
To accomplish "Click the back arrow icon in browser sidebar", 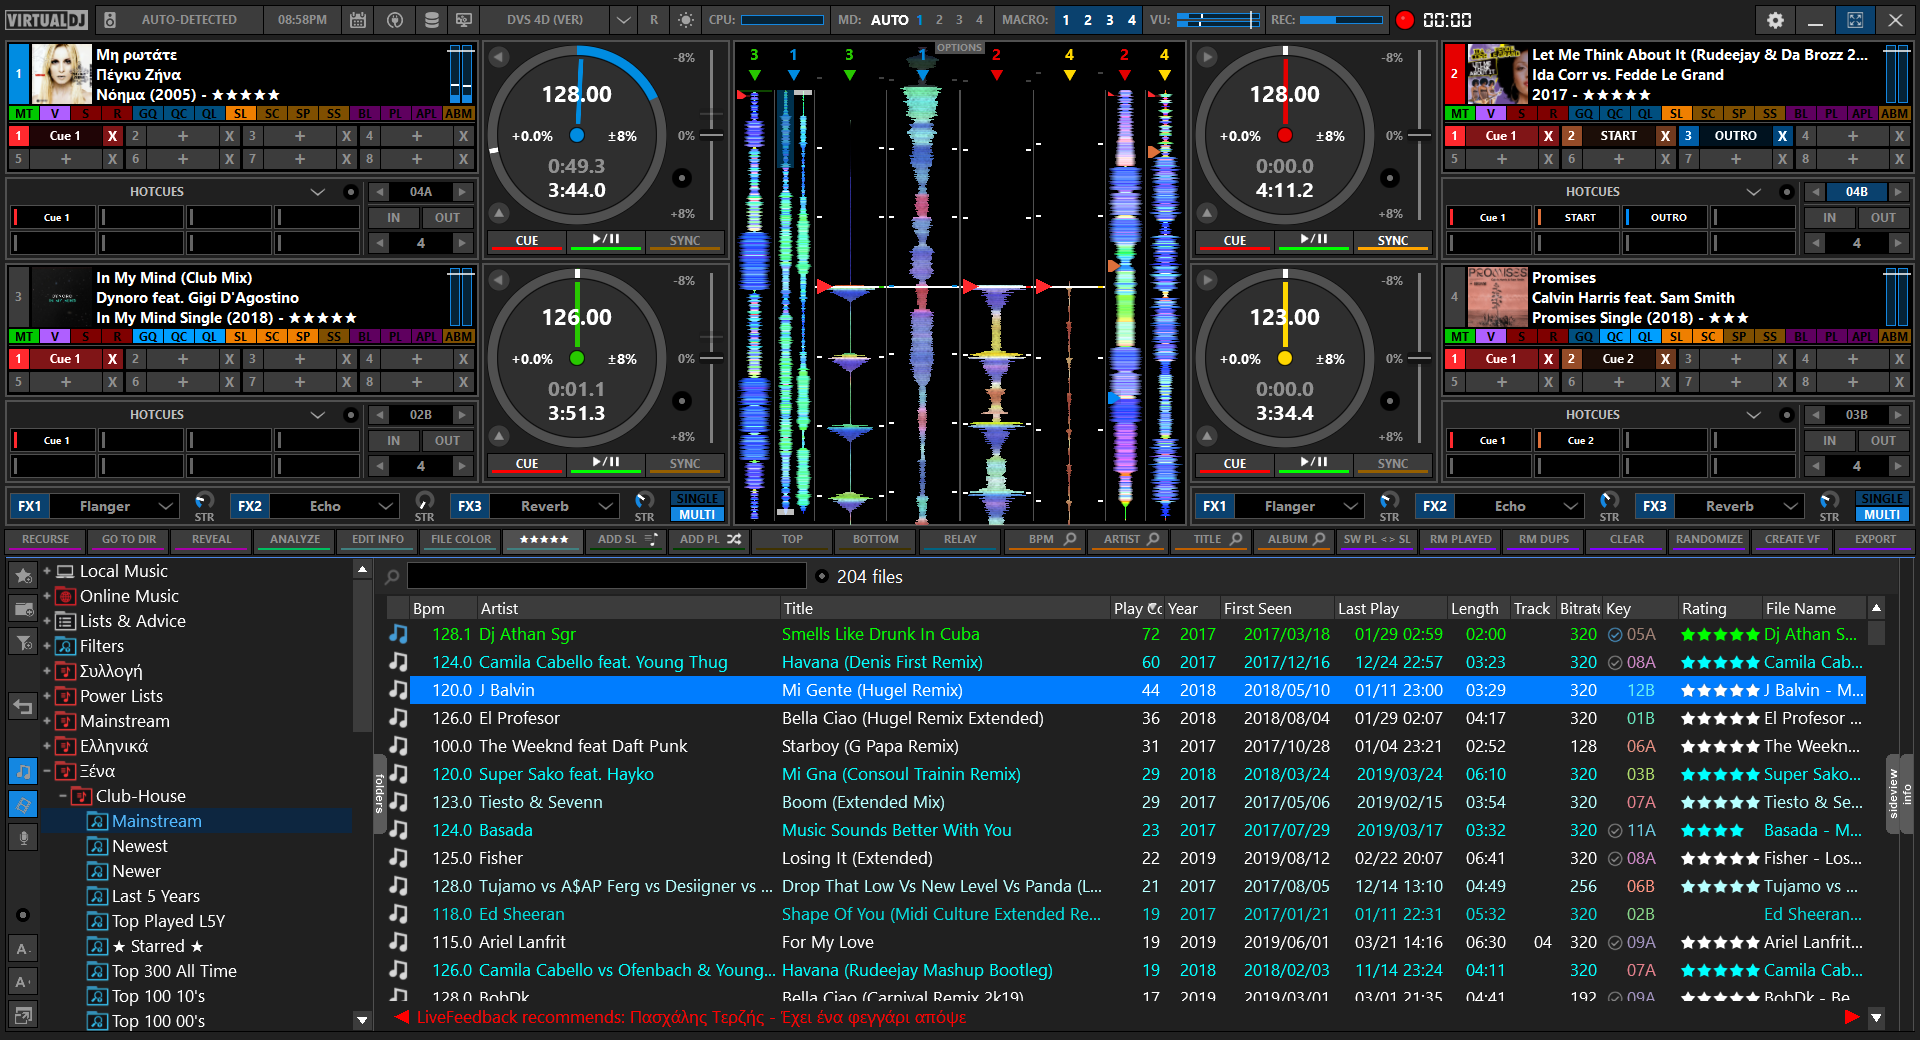I will click(23, 707).
